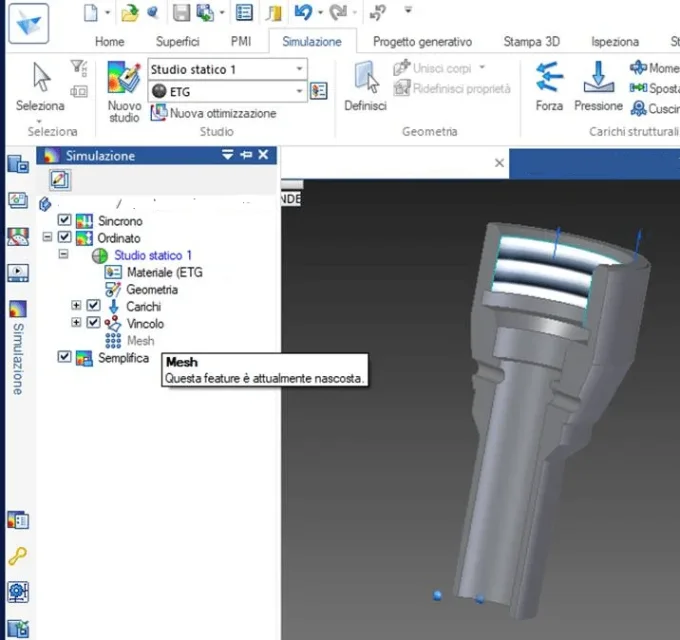Click Ridefinisci proprietà command
Viewport: 680px width, 640px height.
point(452,88)
